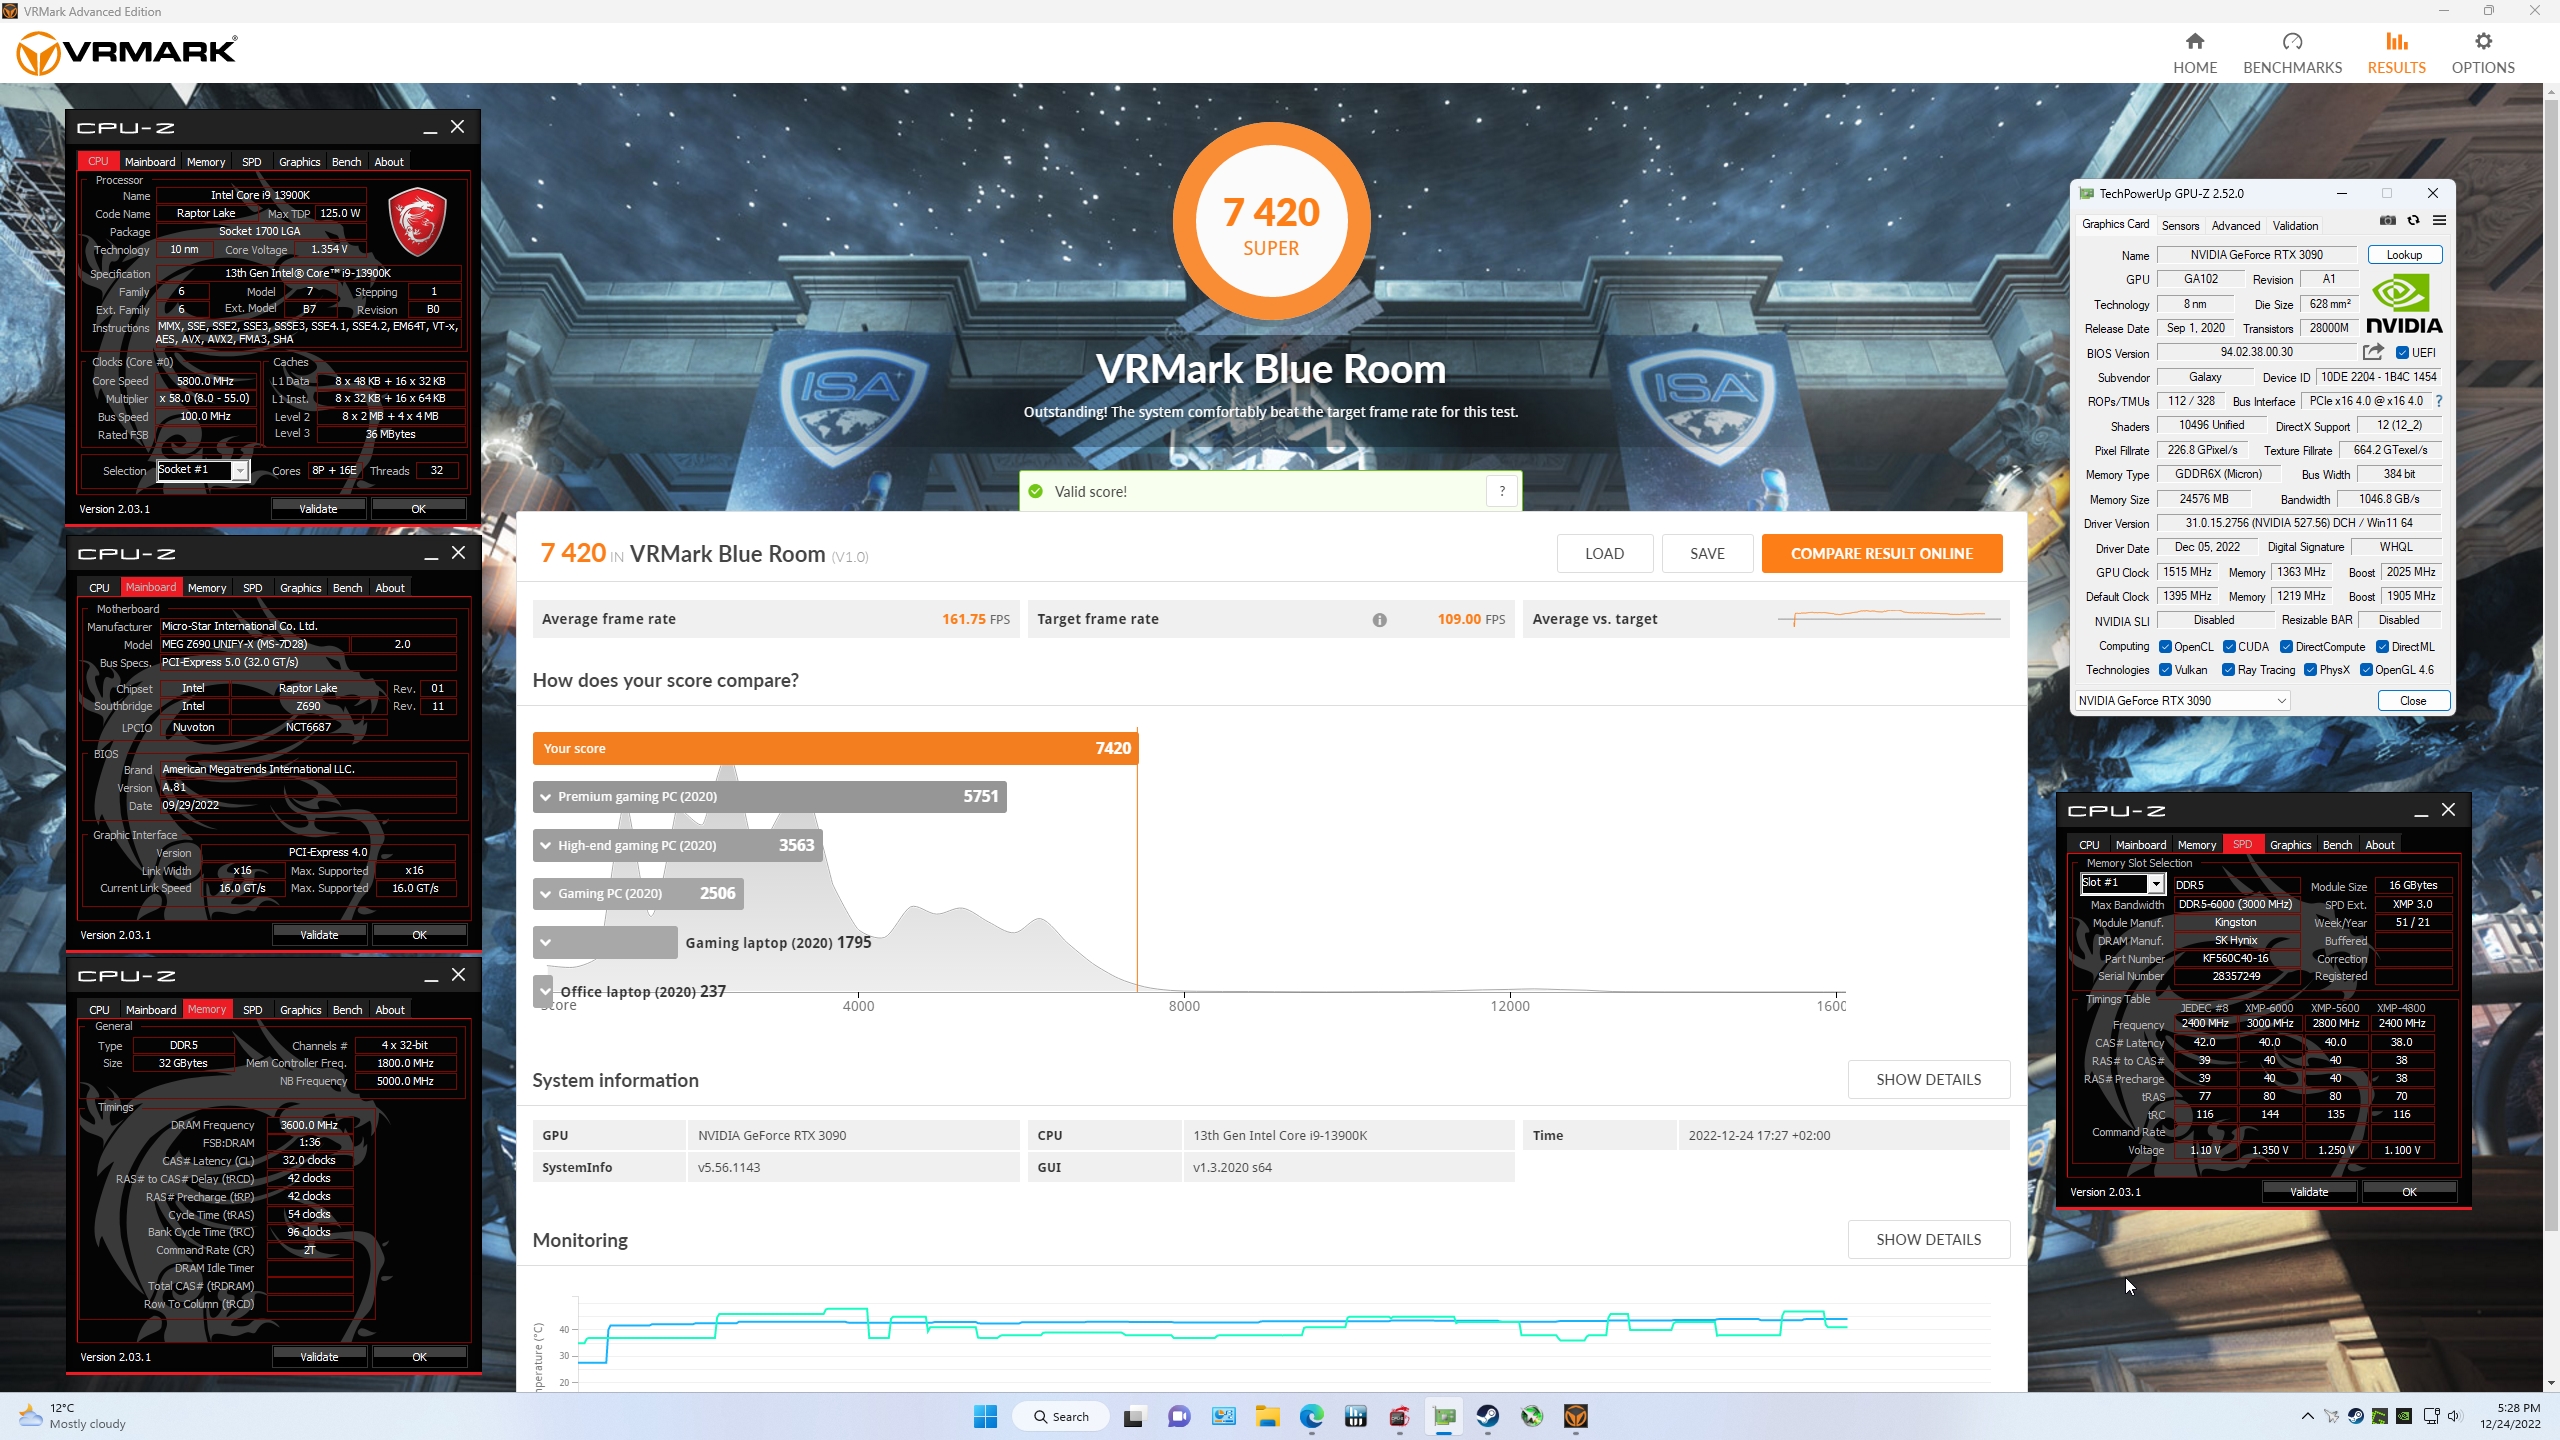Open the GPU-Z hamburger menu
Screen dimensions: 2560x1440
[x=2439, y=221]
